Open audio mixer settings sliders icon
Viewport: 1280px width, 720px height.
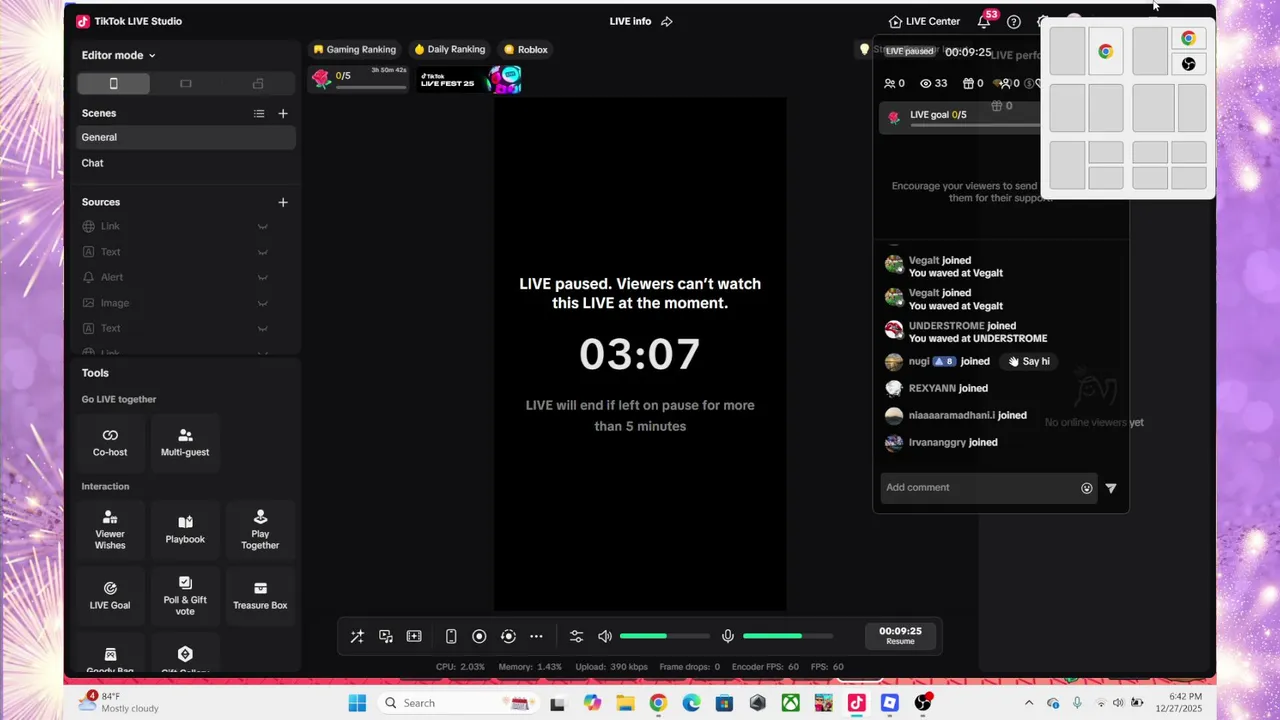(x=576, y=636)
